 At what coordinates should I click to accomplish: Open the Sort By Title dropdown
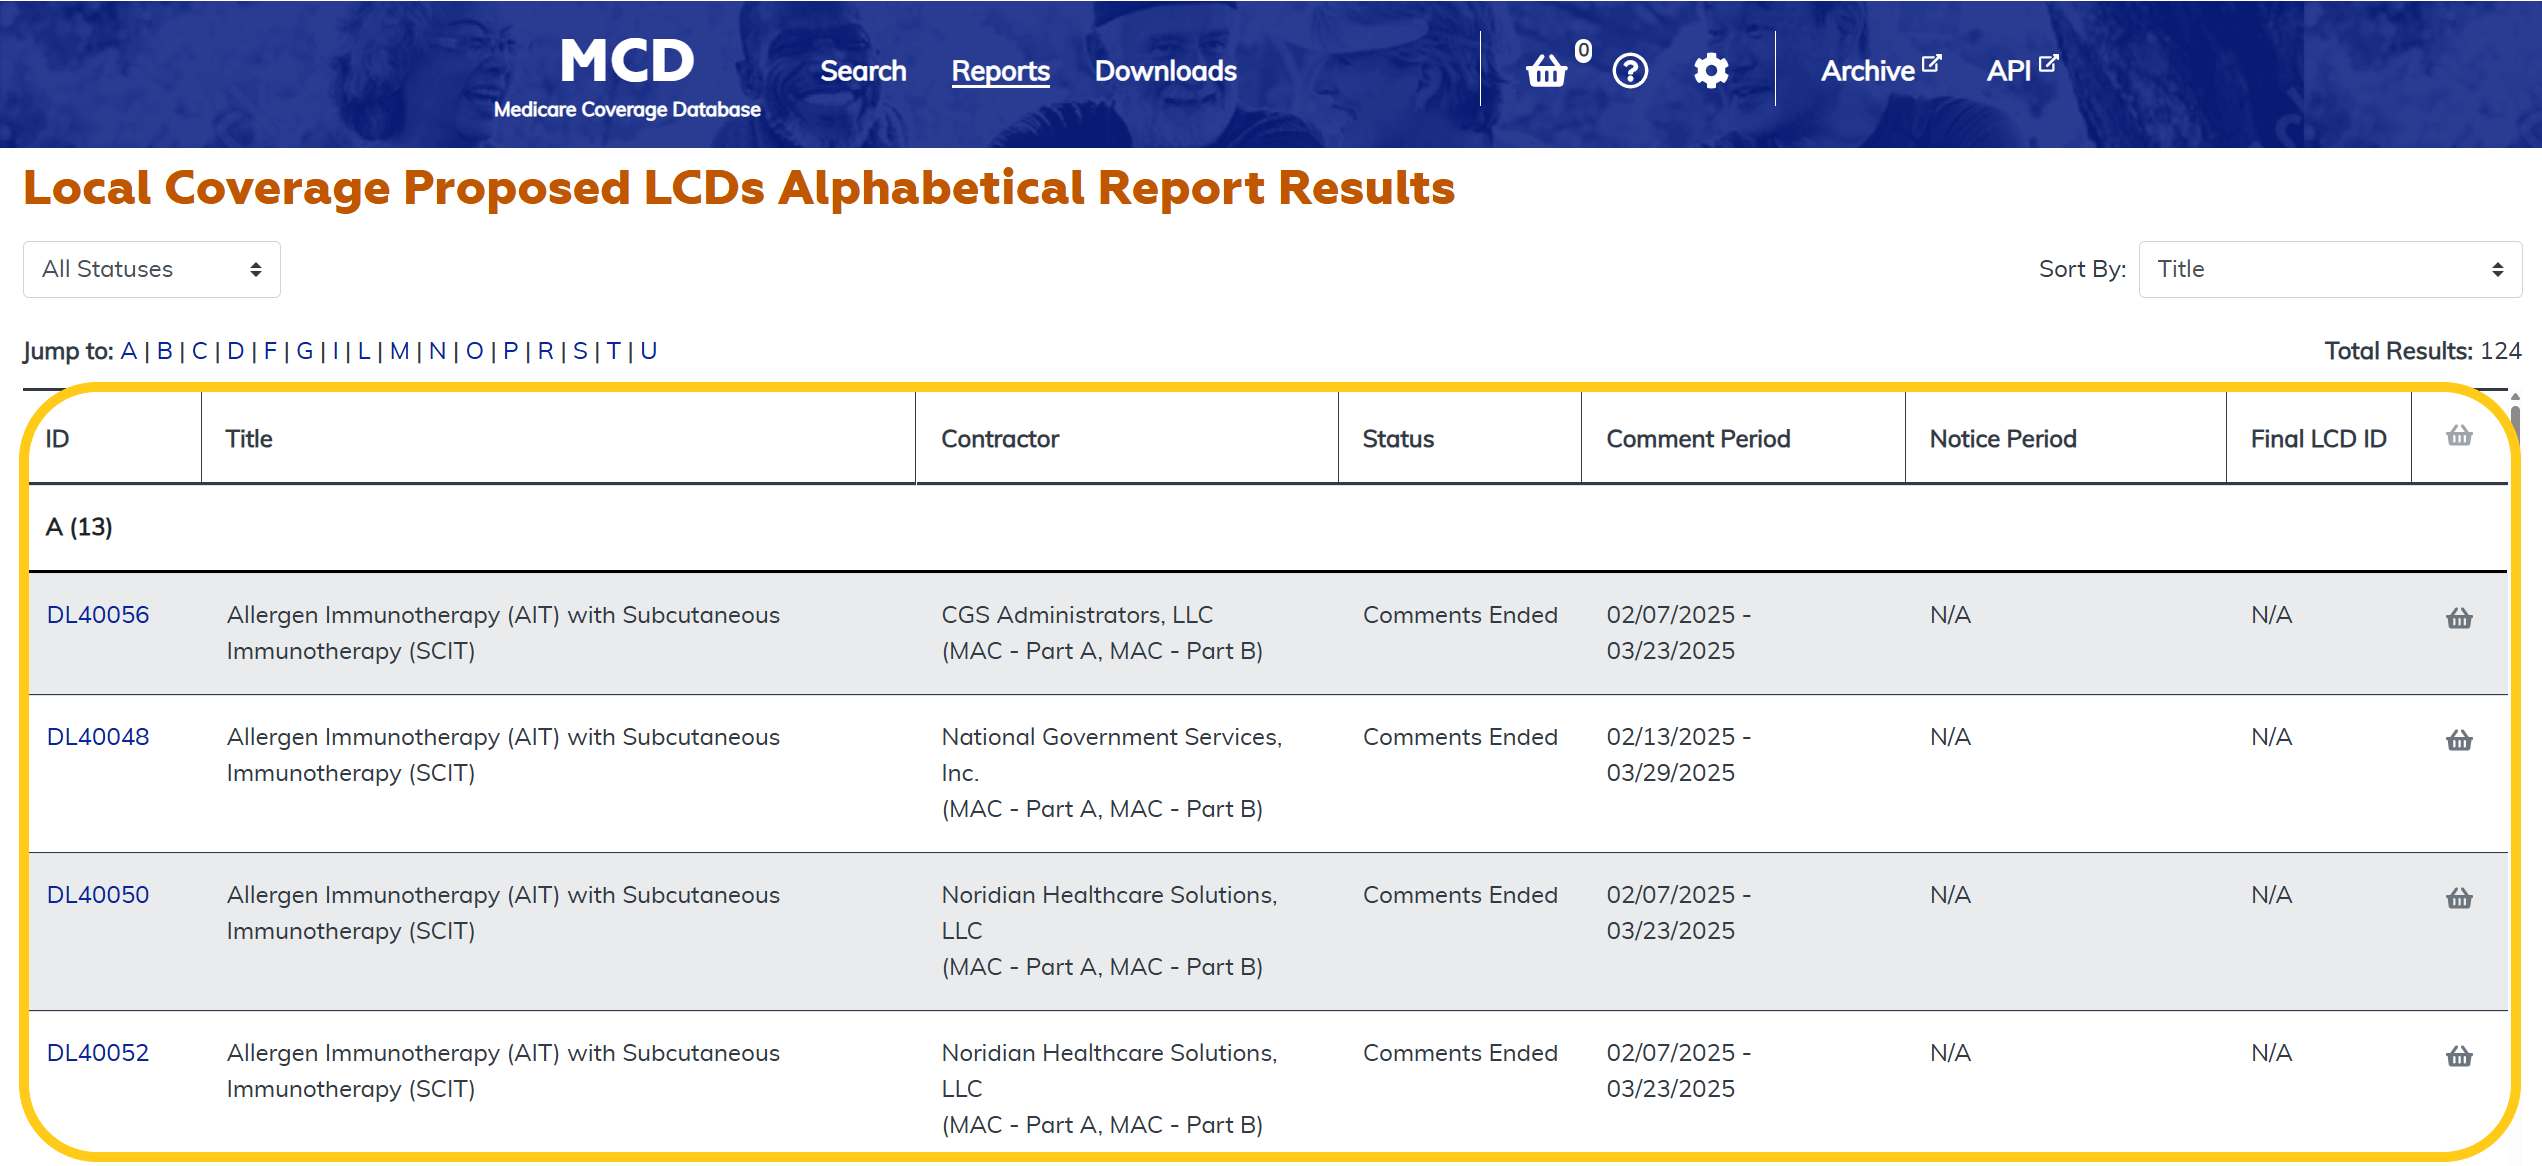tap(2329, 269)
